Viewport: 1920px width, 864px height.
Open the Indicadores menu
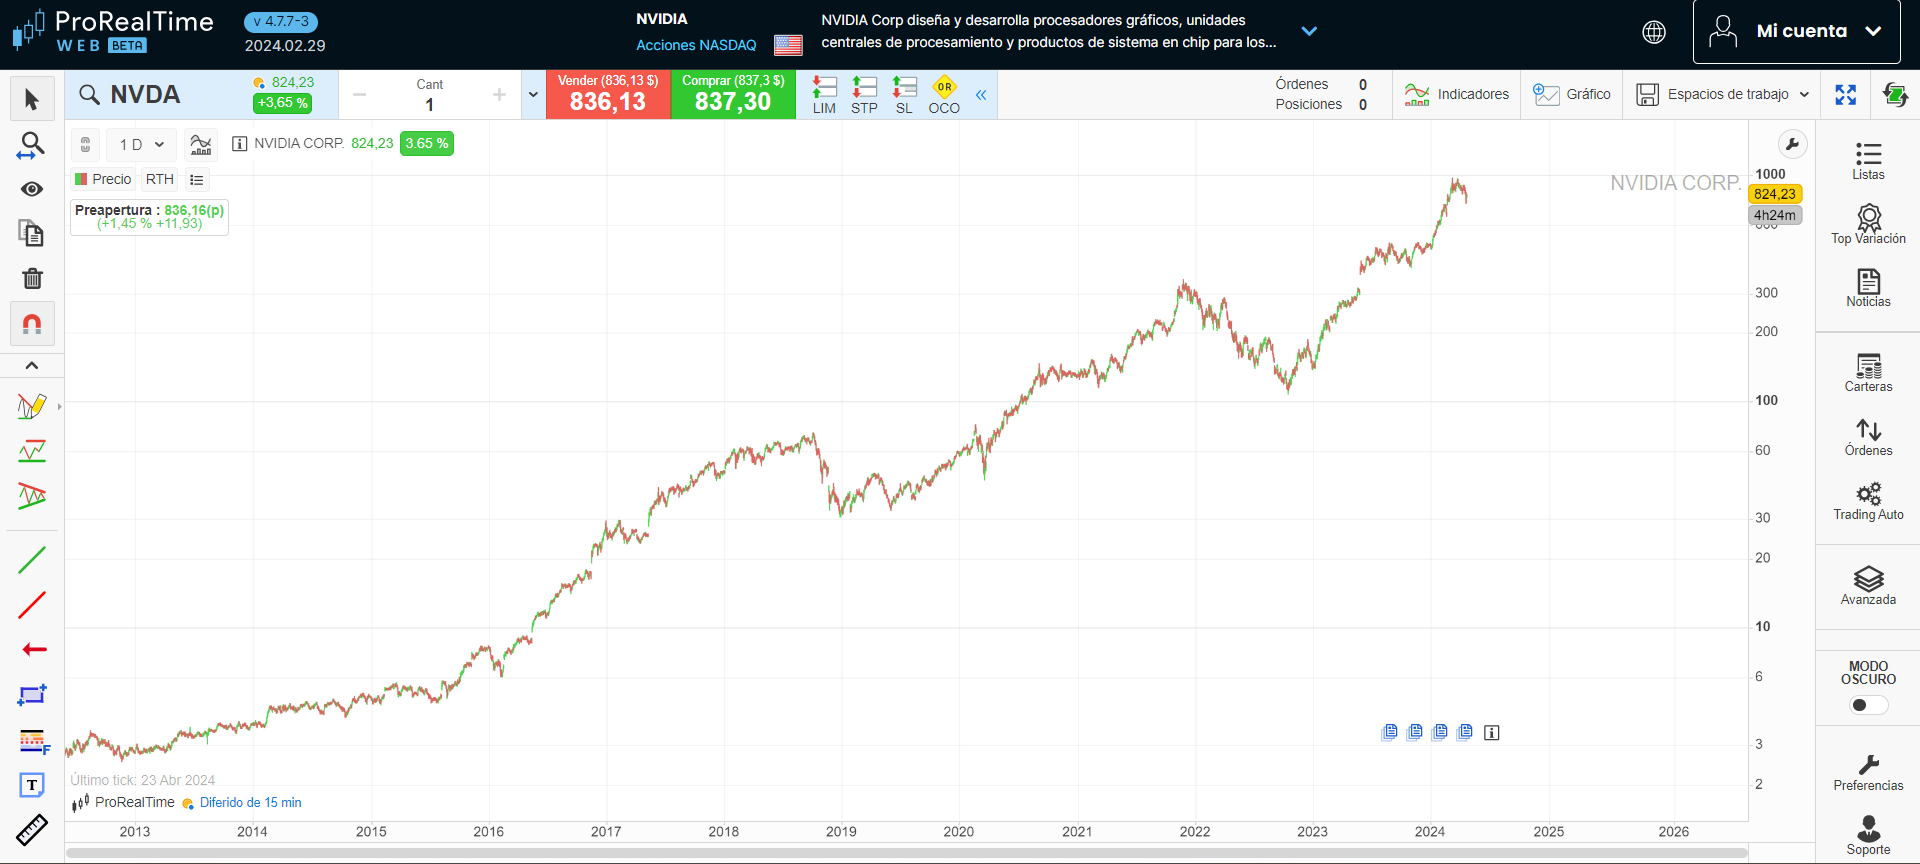1456,94
